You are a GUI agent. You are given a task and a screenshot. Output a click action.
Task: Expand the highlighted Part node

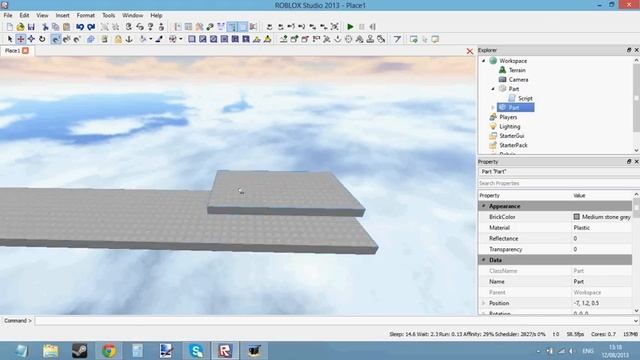[493, 107]
